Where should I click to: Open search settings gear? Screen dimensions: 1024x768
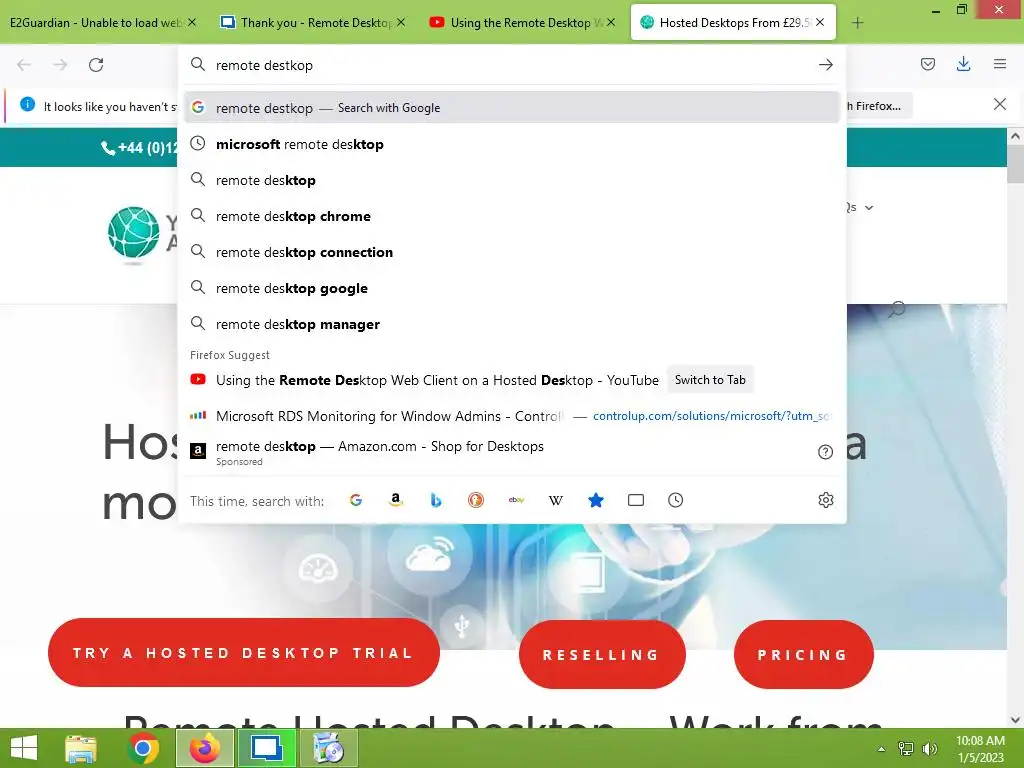click(825, 500)
